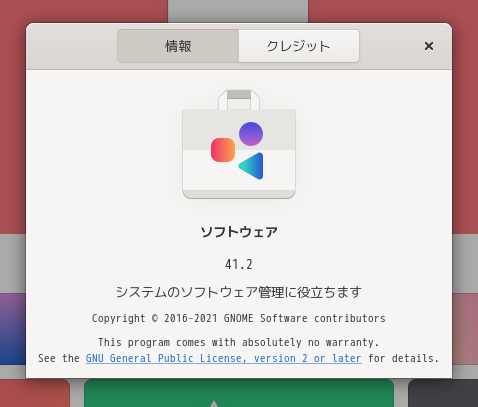Click the Copyright 2016-2021 GNOME Software line
Image resolution: width=478 pixels, height=407 pixels.
coord(239,318)
